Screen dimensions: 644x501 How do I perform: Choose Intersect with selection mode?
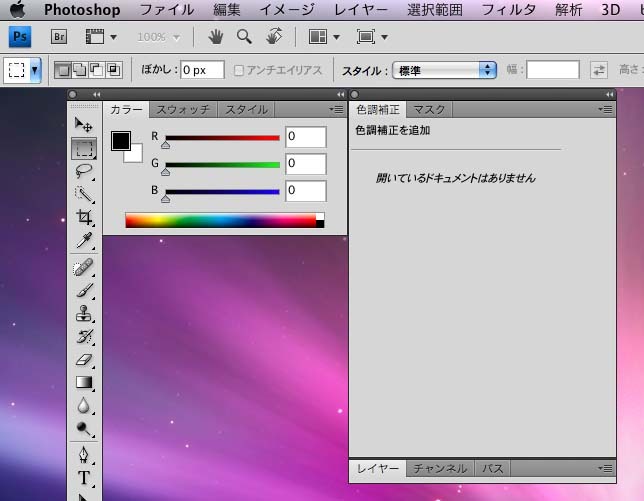[x=114, y=70]
